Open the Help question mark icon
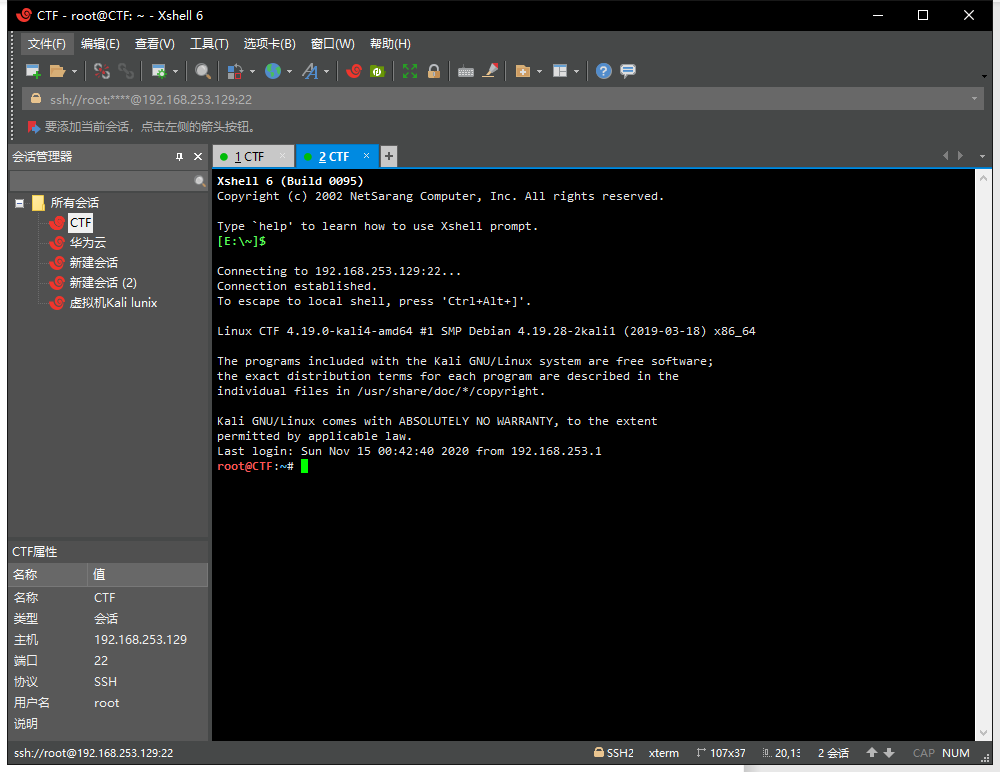The width and height of the screenshot is (1000, 772). coord(604,71)
